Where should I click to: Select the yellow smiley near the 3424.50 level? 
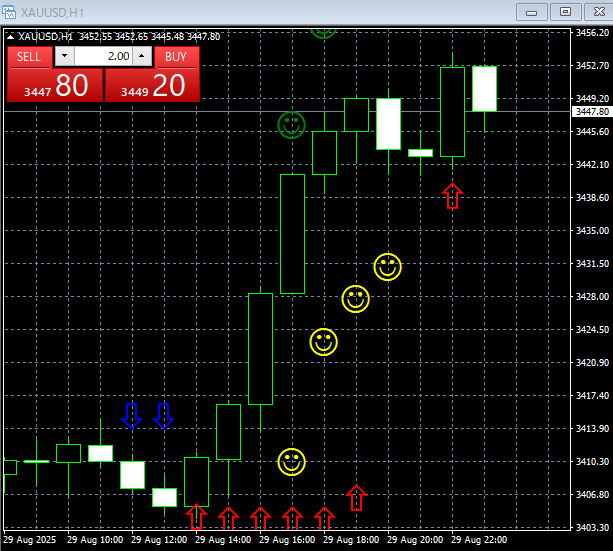(x=323, y=342)
